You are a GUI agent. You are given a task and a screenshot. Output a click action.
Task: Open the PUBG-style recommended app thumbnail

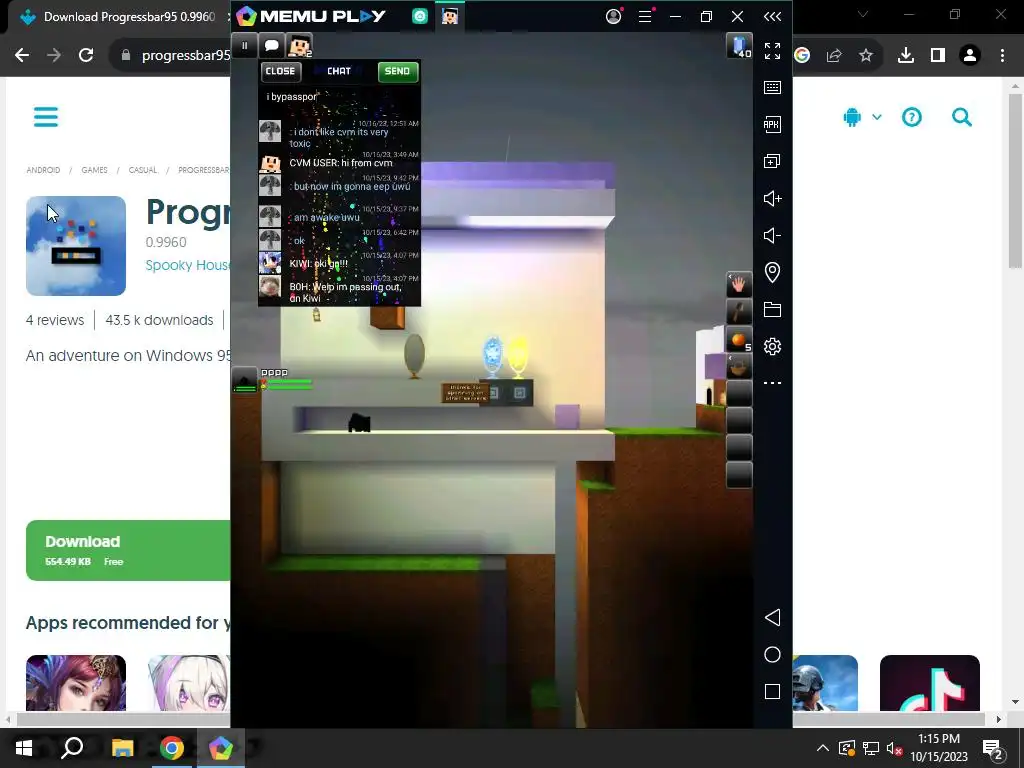pos(825,682)
